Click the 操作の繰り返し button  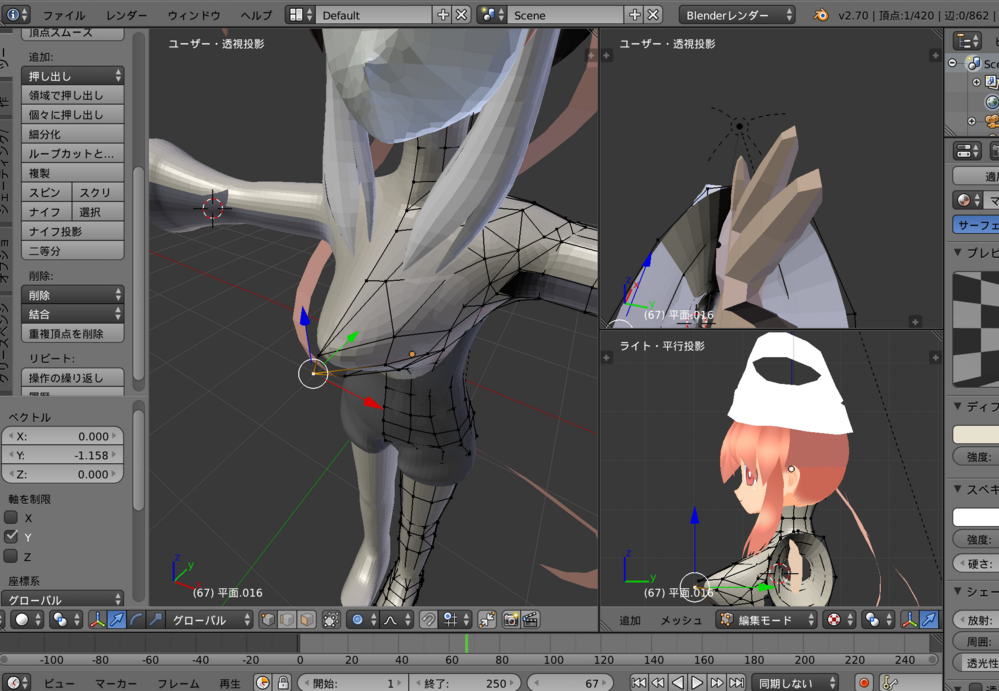tap(73, 378)
